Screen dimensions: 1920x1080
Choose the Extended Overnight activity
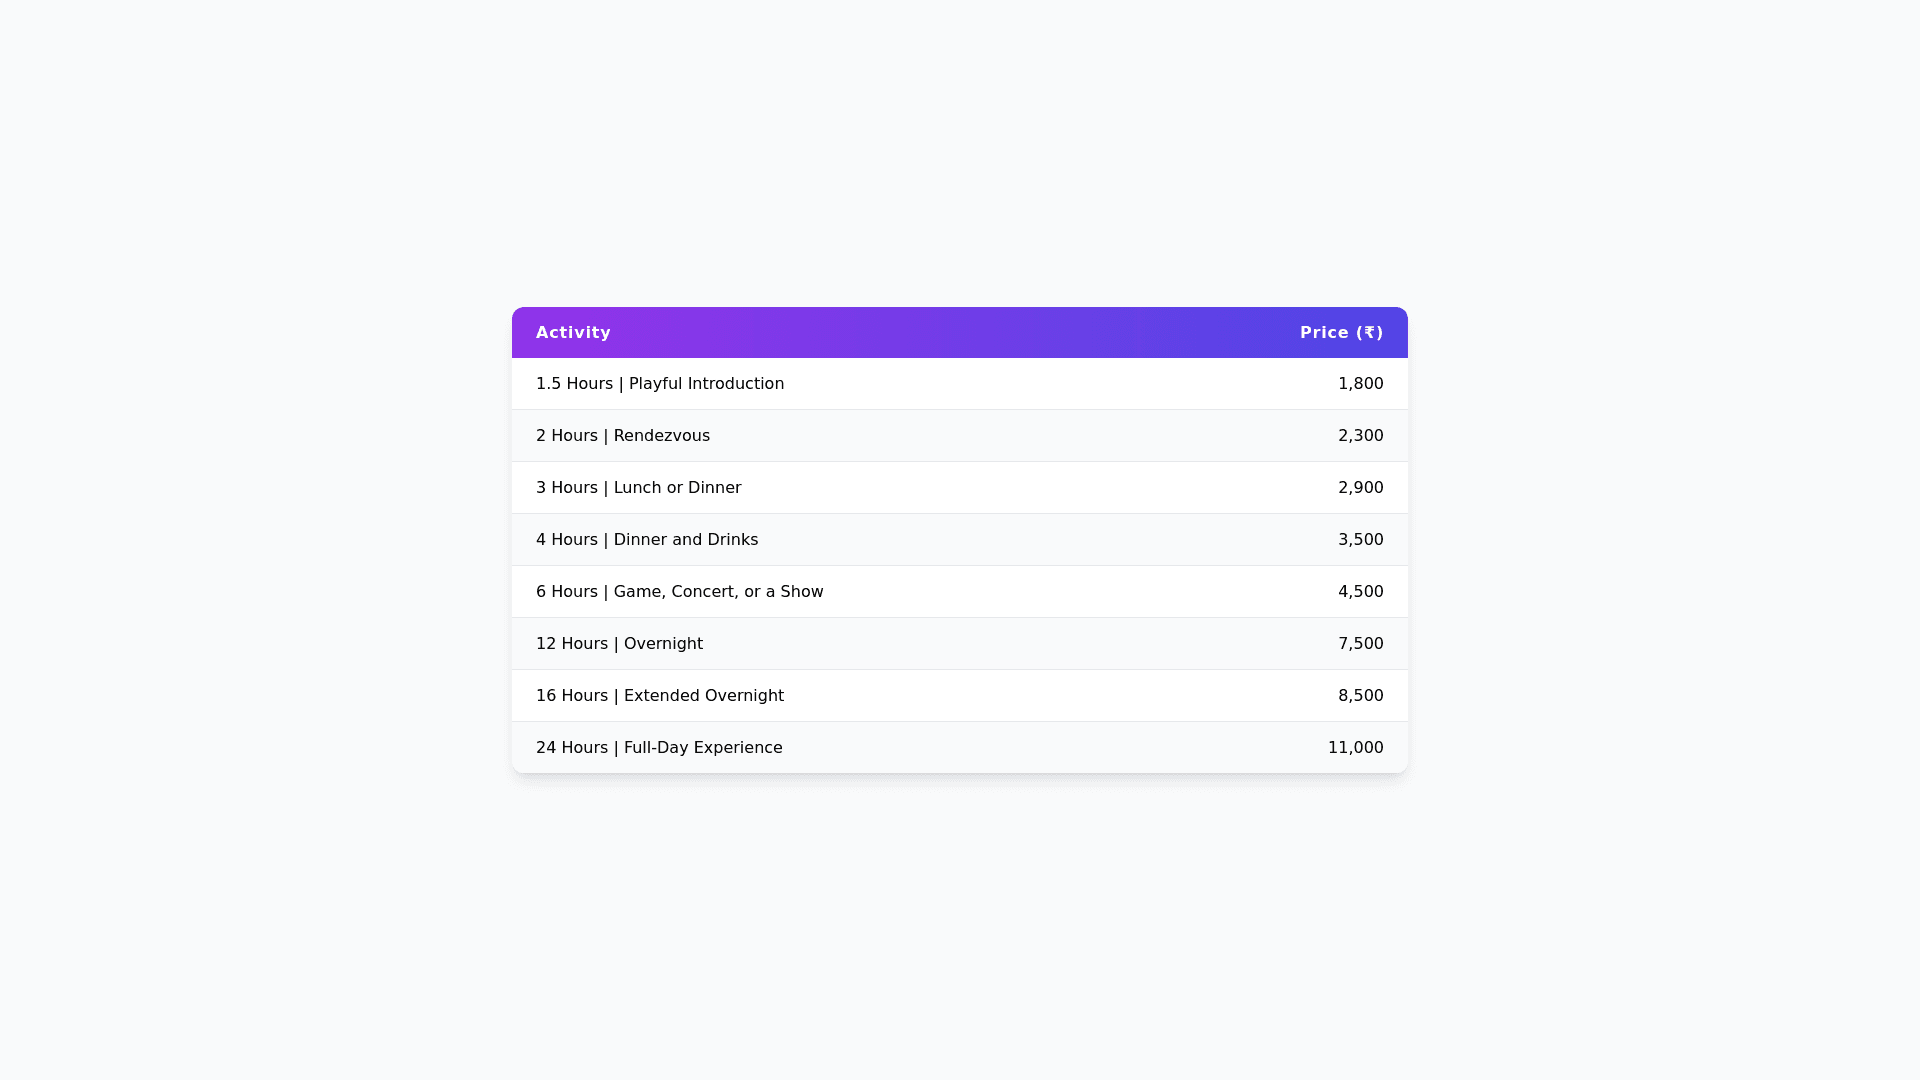(703, 696)
